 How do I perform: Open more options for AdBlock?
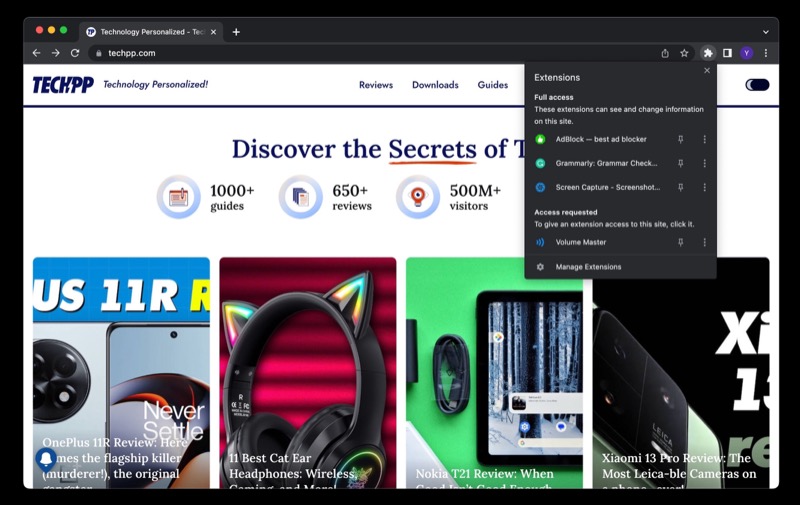(x=705, y=139)
